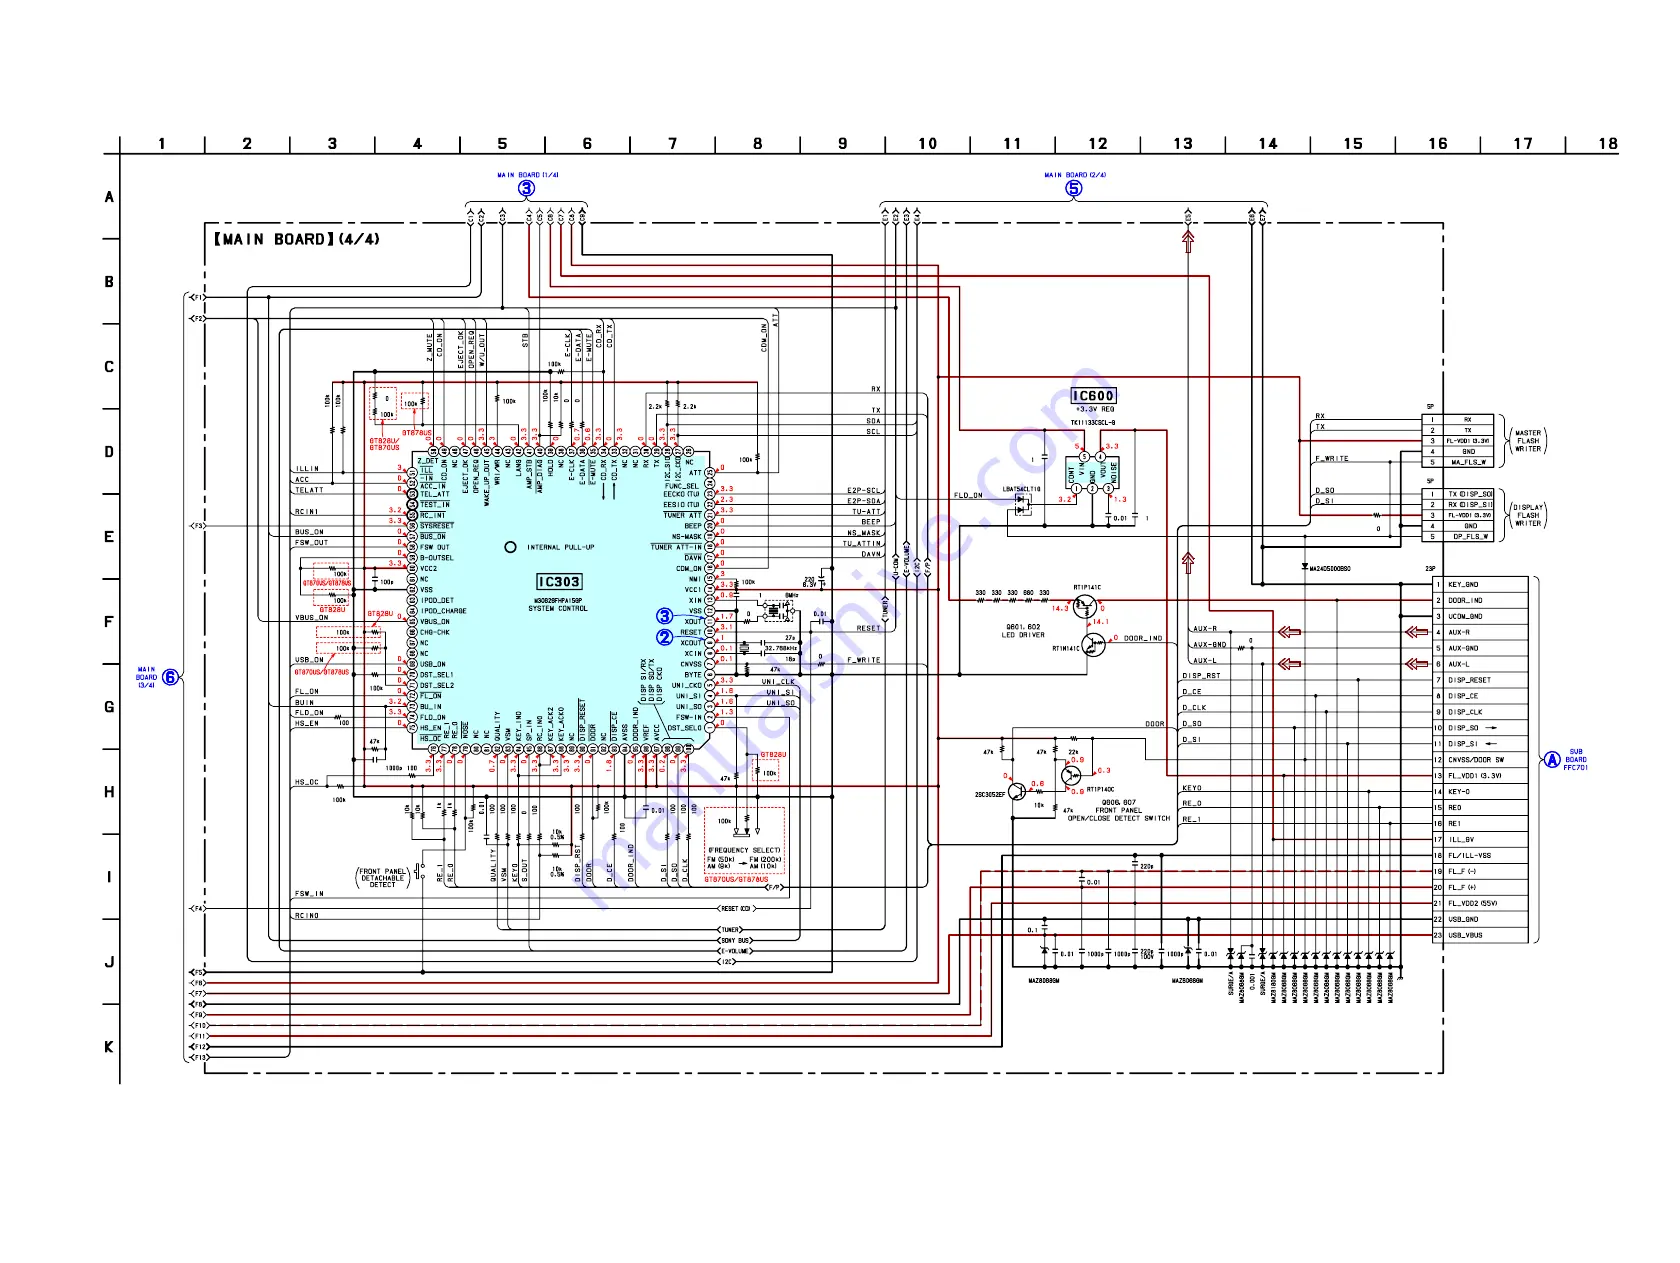Click USB_GND on connector pin 22
This screenshot has width=1680, height=1263.
point(1463,920)
